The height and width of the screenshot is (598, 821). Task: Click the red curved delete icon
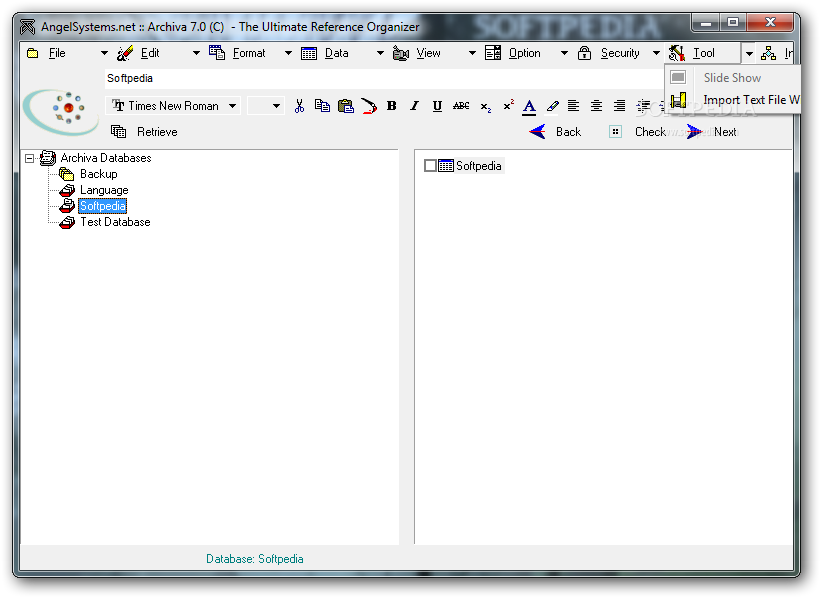[369, 106]
